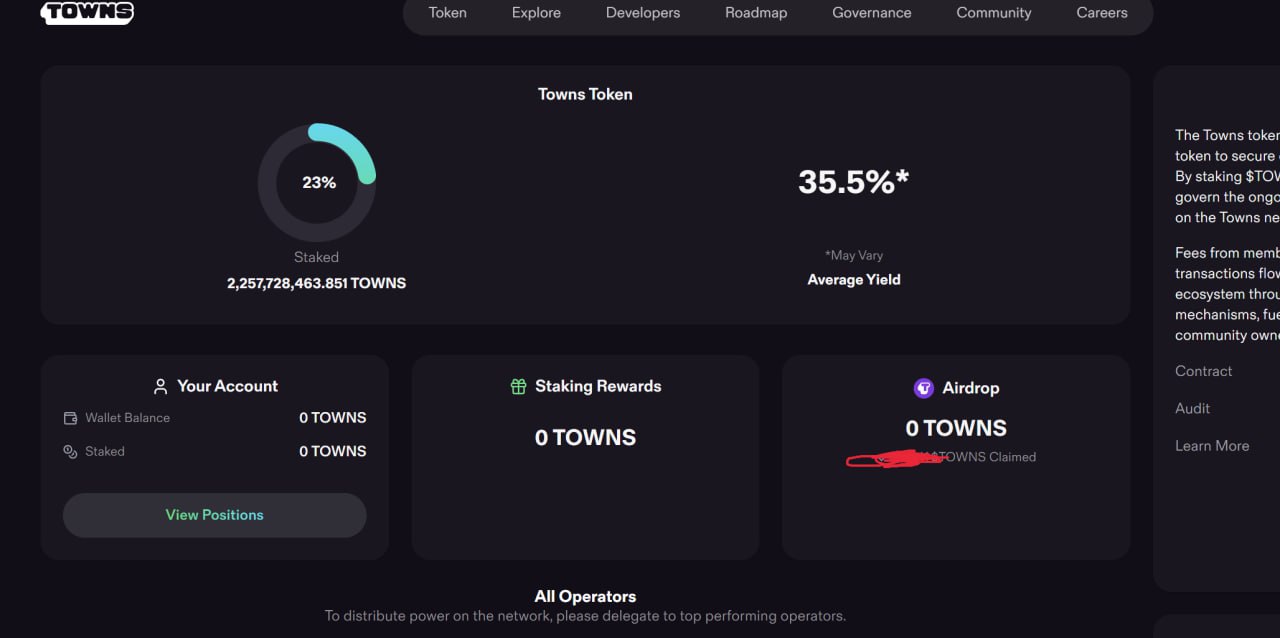The height and width of the screenshot is (638, 1280).
Task: Click the purple Airdrop token icon
Action: (x=924, y=388)
